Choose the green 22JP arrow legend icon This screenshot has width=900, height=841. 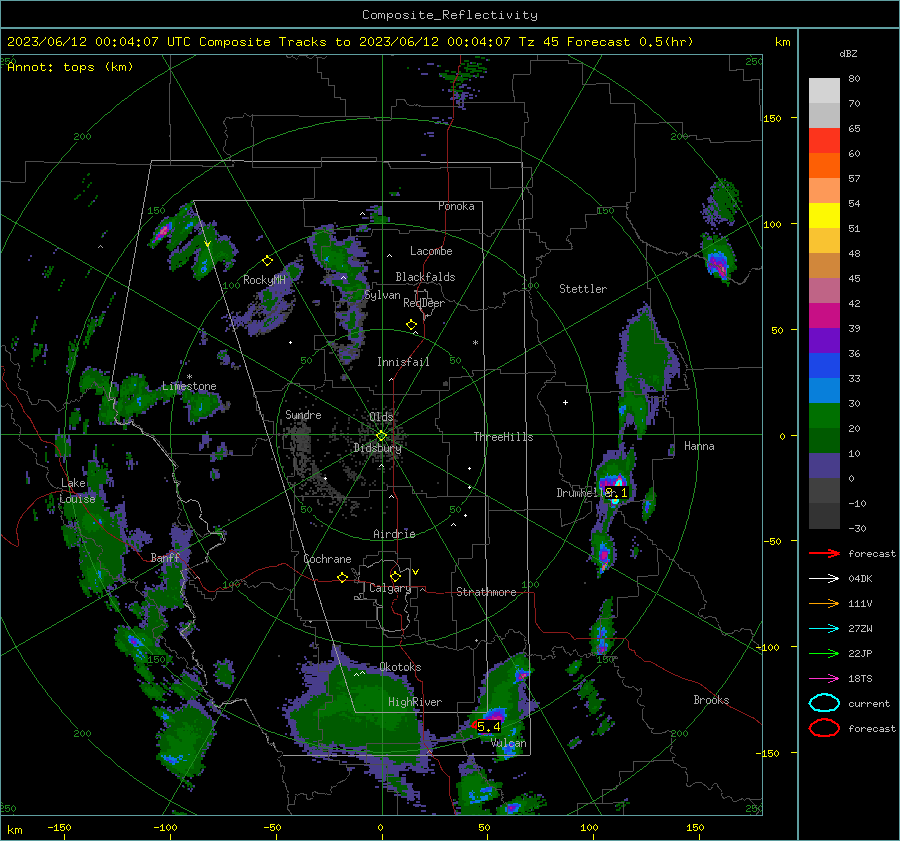pyautogui.click(x=824, y=653)
